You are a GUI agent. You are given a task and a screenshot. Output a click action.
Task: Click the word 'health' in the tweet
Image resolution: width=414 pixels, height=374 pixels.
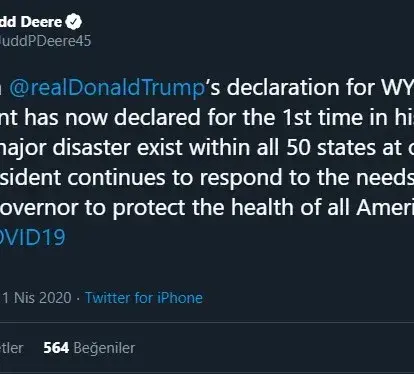point(263,207)
